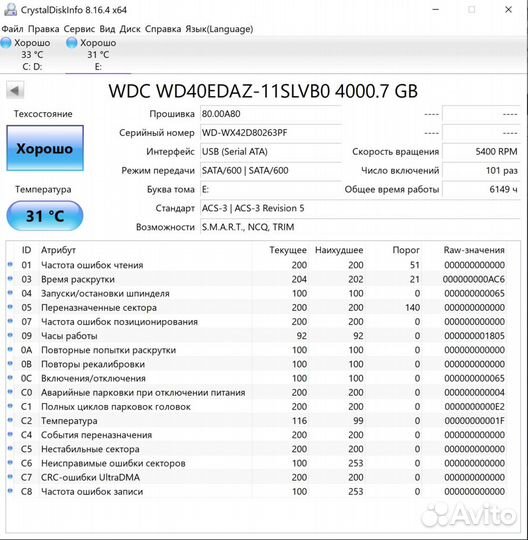This screenshot has height=540, width=528.
Task: Click the Raw-значения column header
Action: [x=474, y=250]
